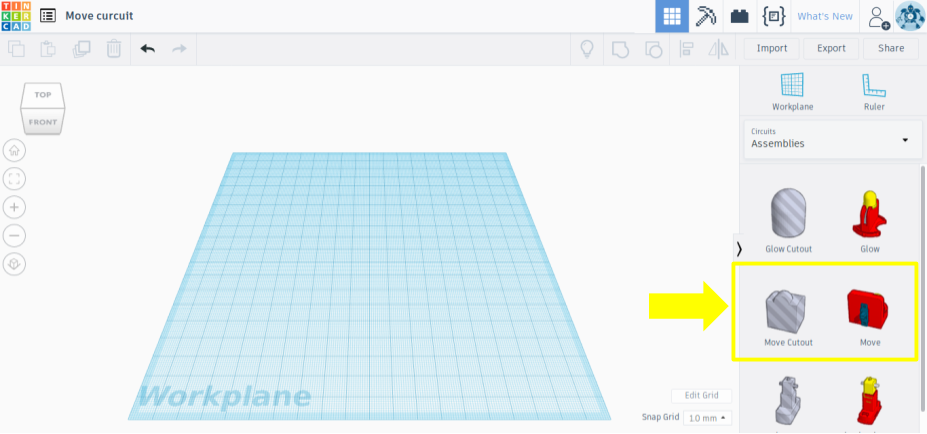Click the Import button
927x434 pixels.
point(772,48)
